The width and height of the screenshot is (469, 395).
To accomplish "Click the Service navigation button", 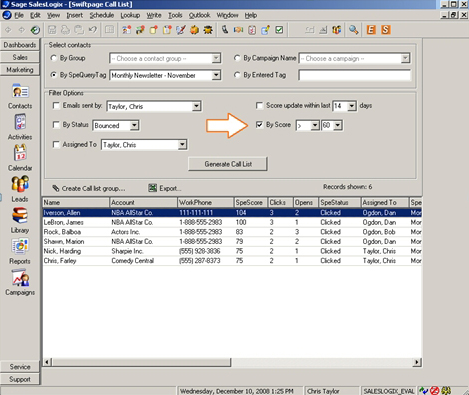I will click(x=20, y=367).
